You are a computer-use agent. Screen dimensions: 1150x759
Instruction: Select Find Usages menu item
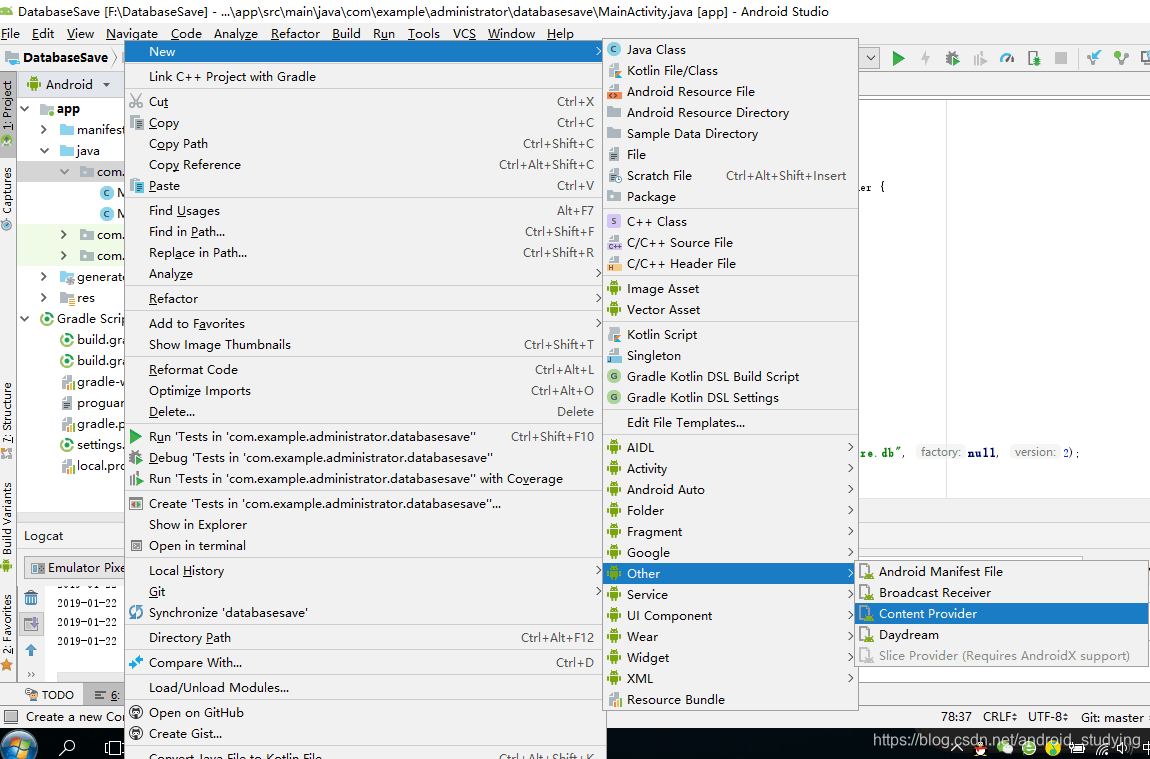365,210
